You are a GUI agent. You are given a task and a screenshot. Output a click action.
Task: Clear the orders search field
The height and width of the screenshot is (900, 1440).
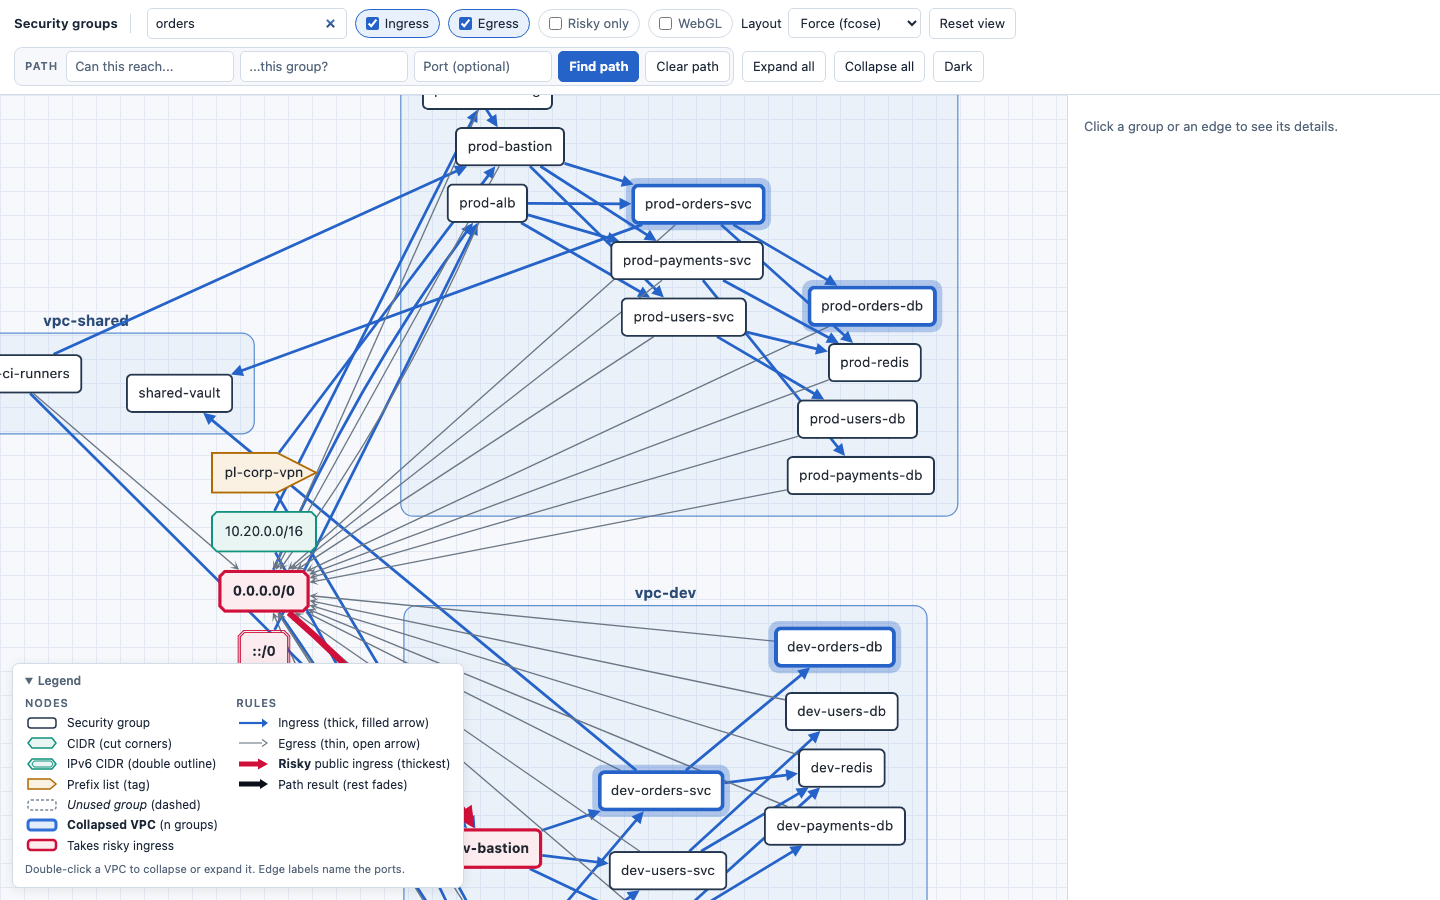(x=330, y=24)
